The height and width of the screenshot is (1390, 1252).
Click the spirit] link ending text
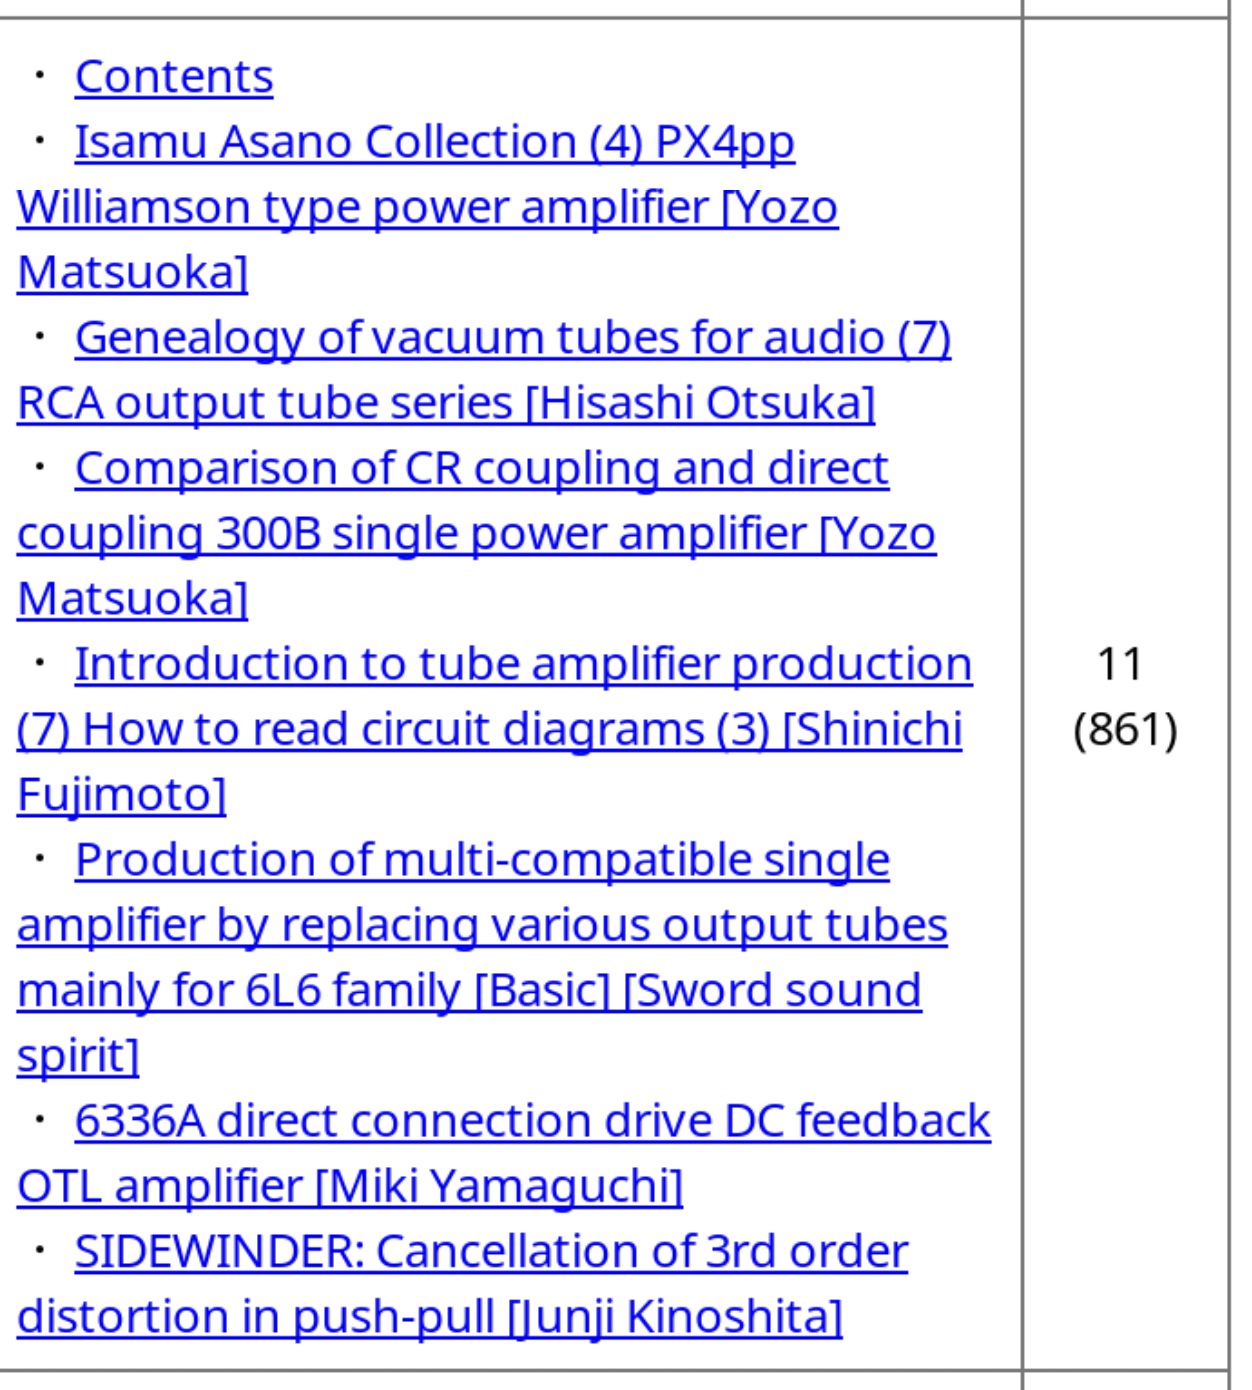point(78,1056)
